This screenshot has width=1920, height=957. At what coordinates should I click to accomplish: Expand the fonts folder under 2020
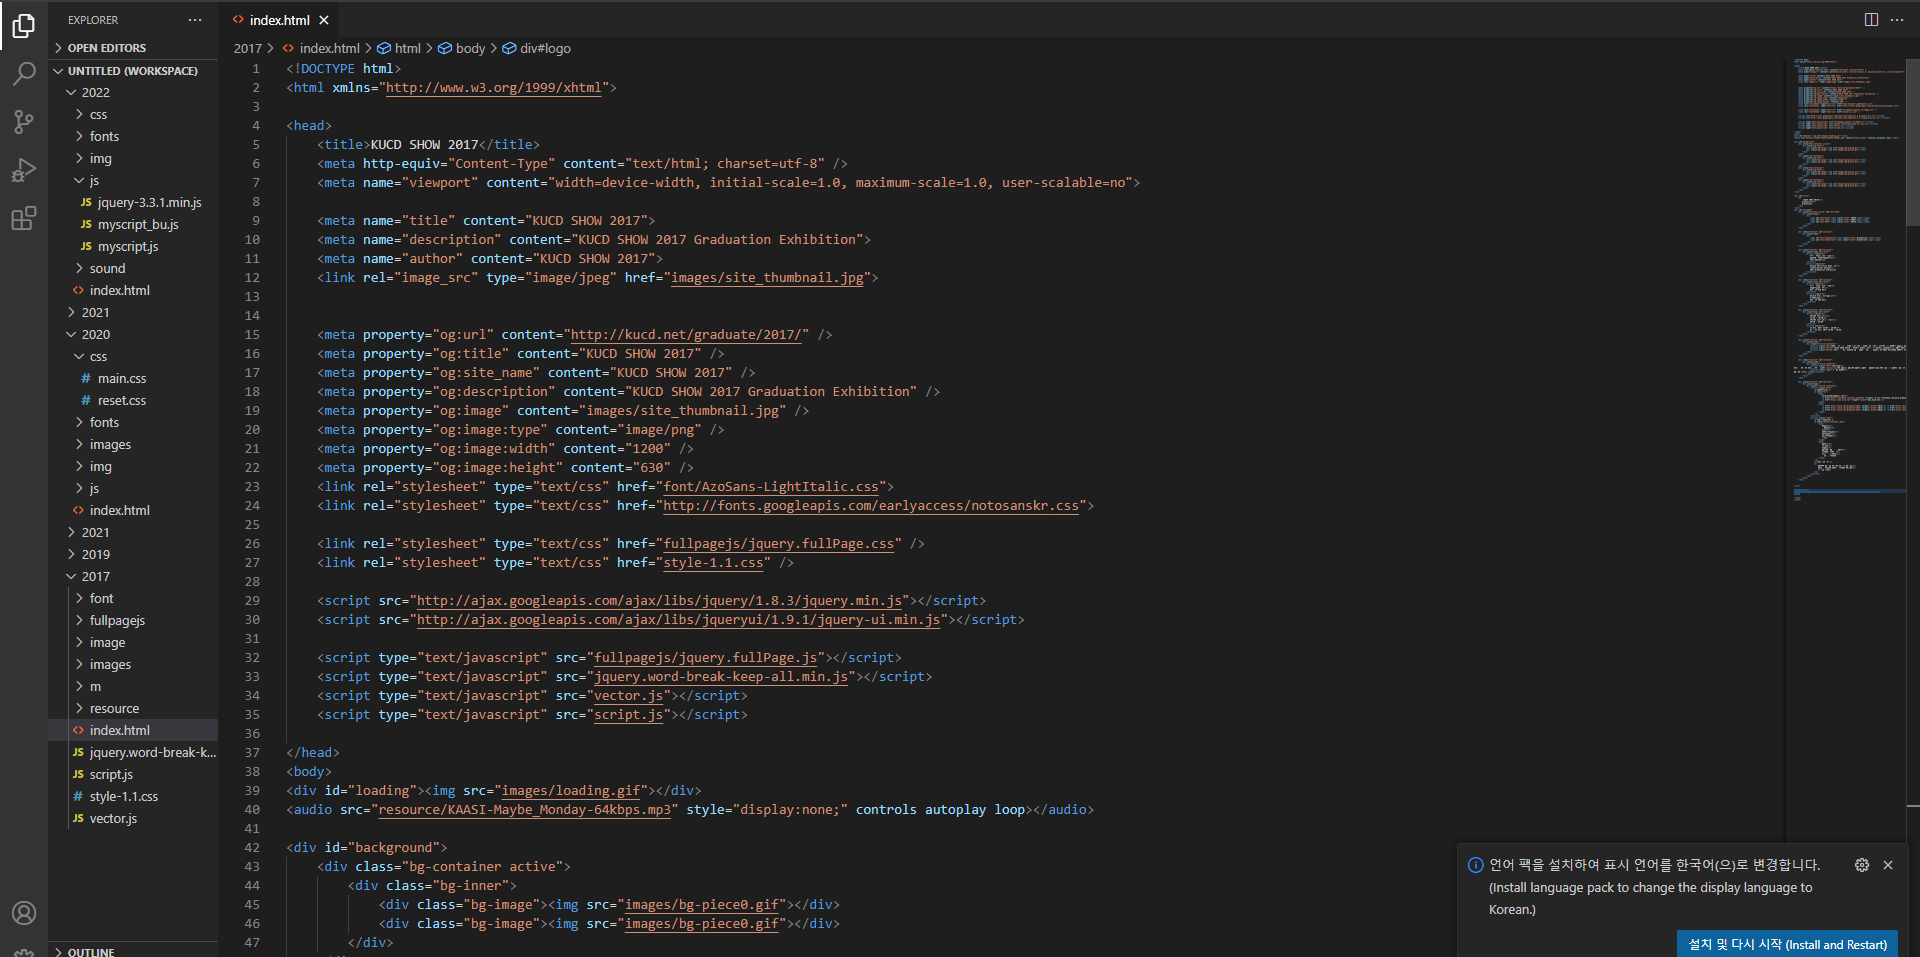[x=133, y=422]
